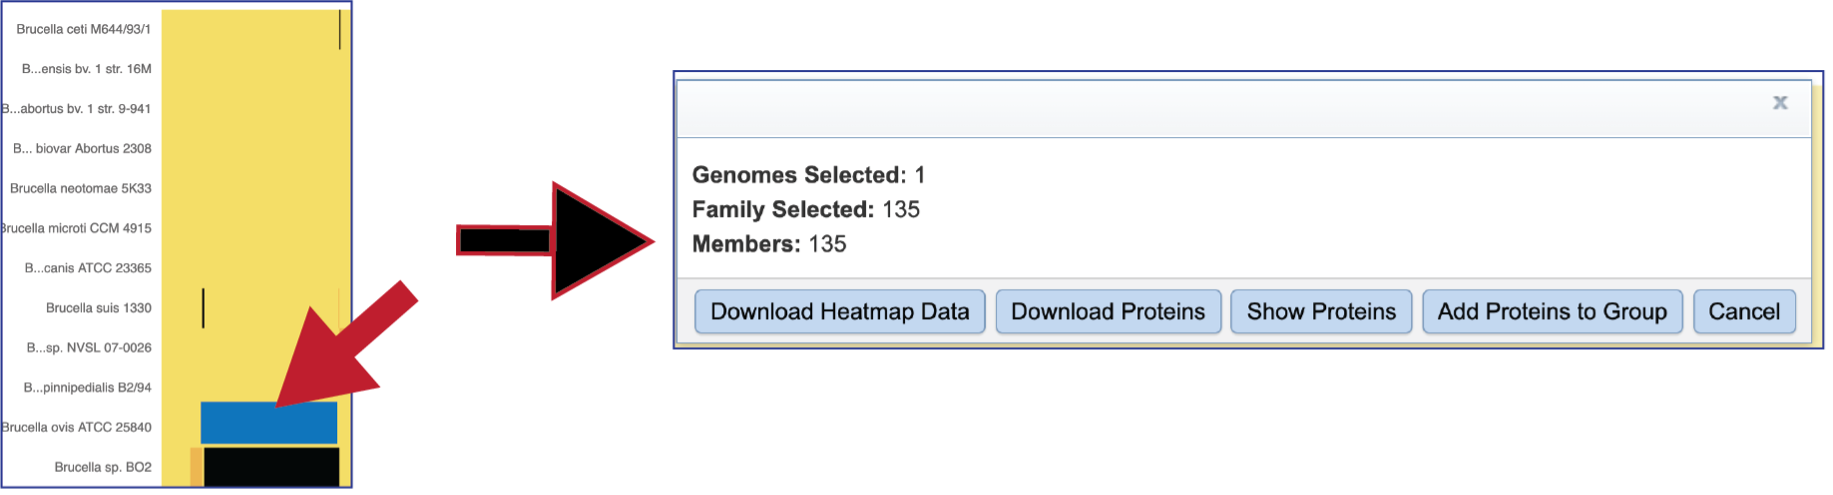Viewport: 1833px width, 495px height.
Task: Close the dialog with the X icon
Action: coord(1780,103)
